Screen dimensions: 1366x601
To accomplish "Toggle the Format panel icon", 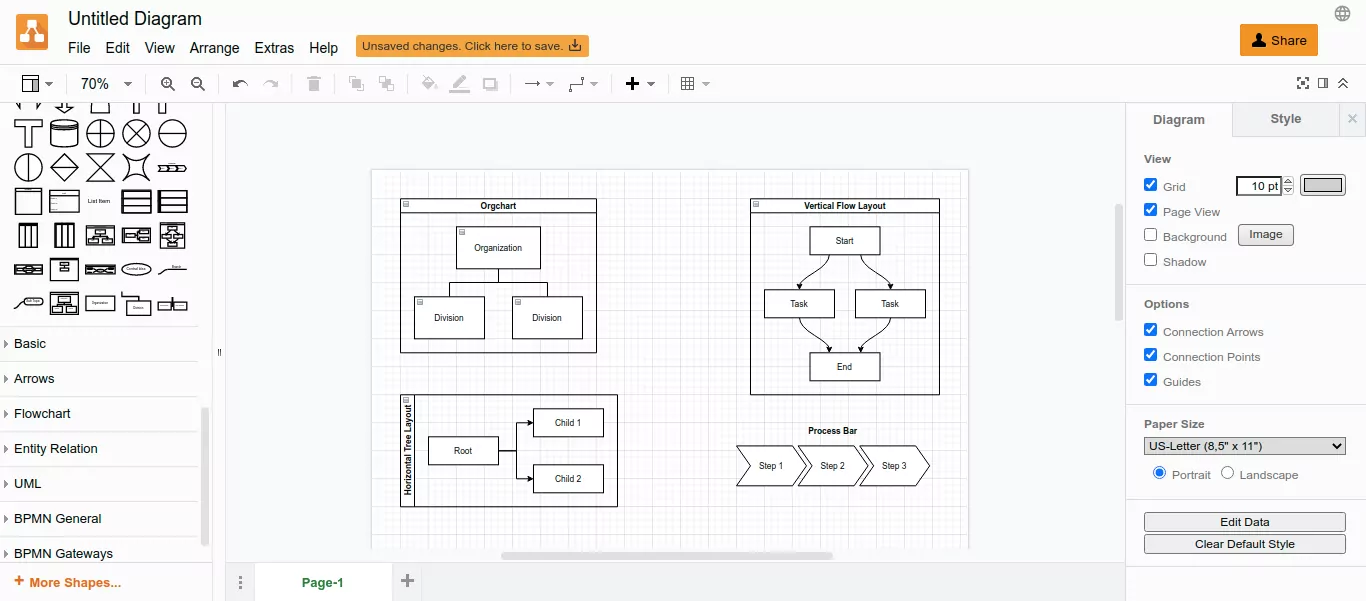I will [x=1323, y=84].
